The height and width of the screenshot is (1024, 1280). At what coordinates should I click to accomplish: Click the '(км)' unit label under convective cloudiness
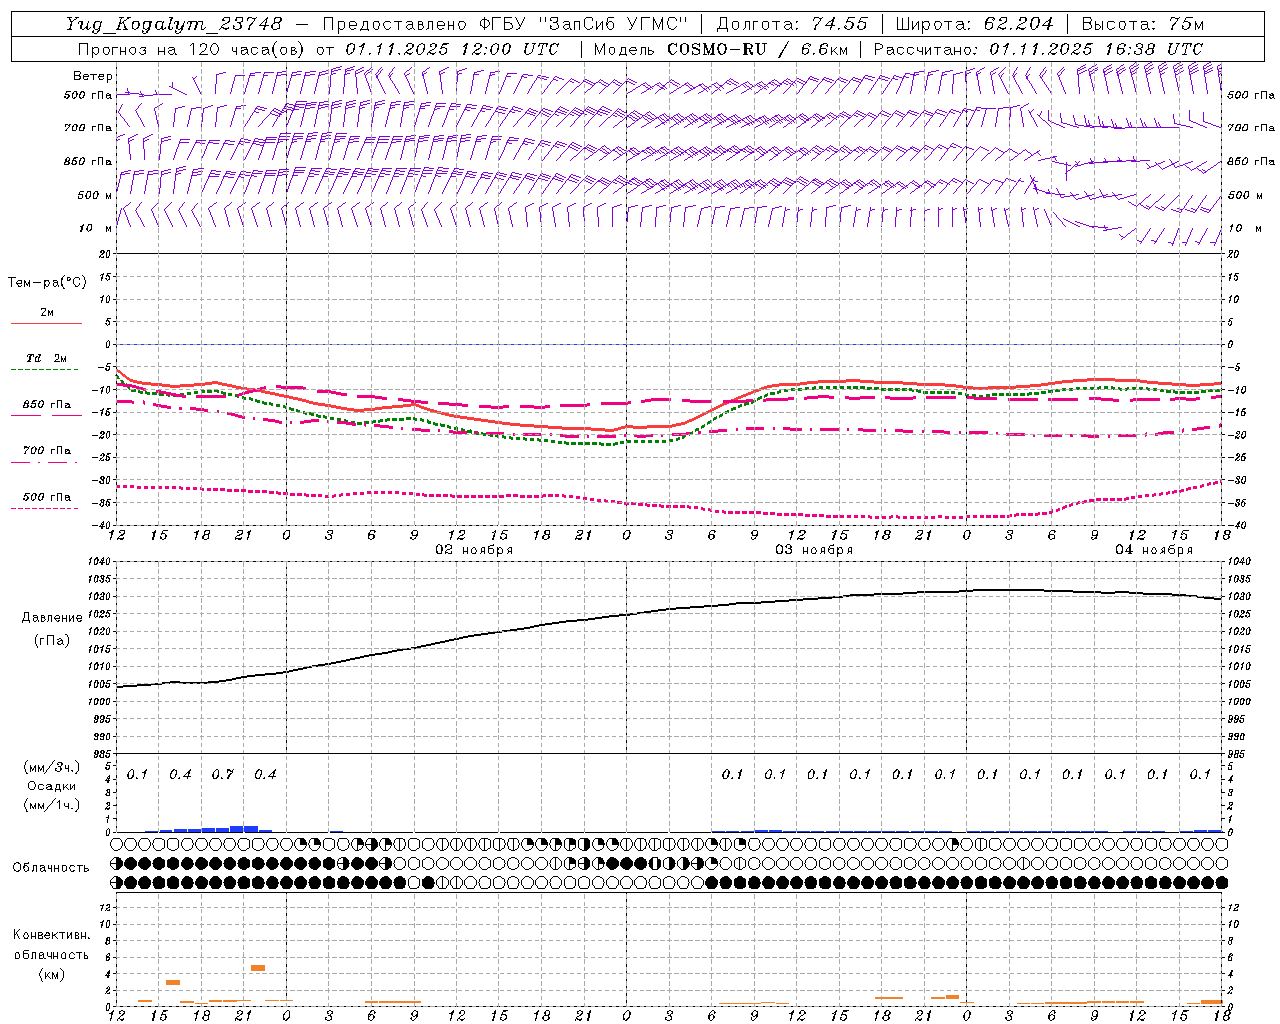click(51, 974)
